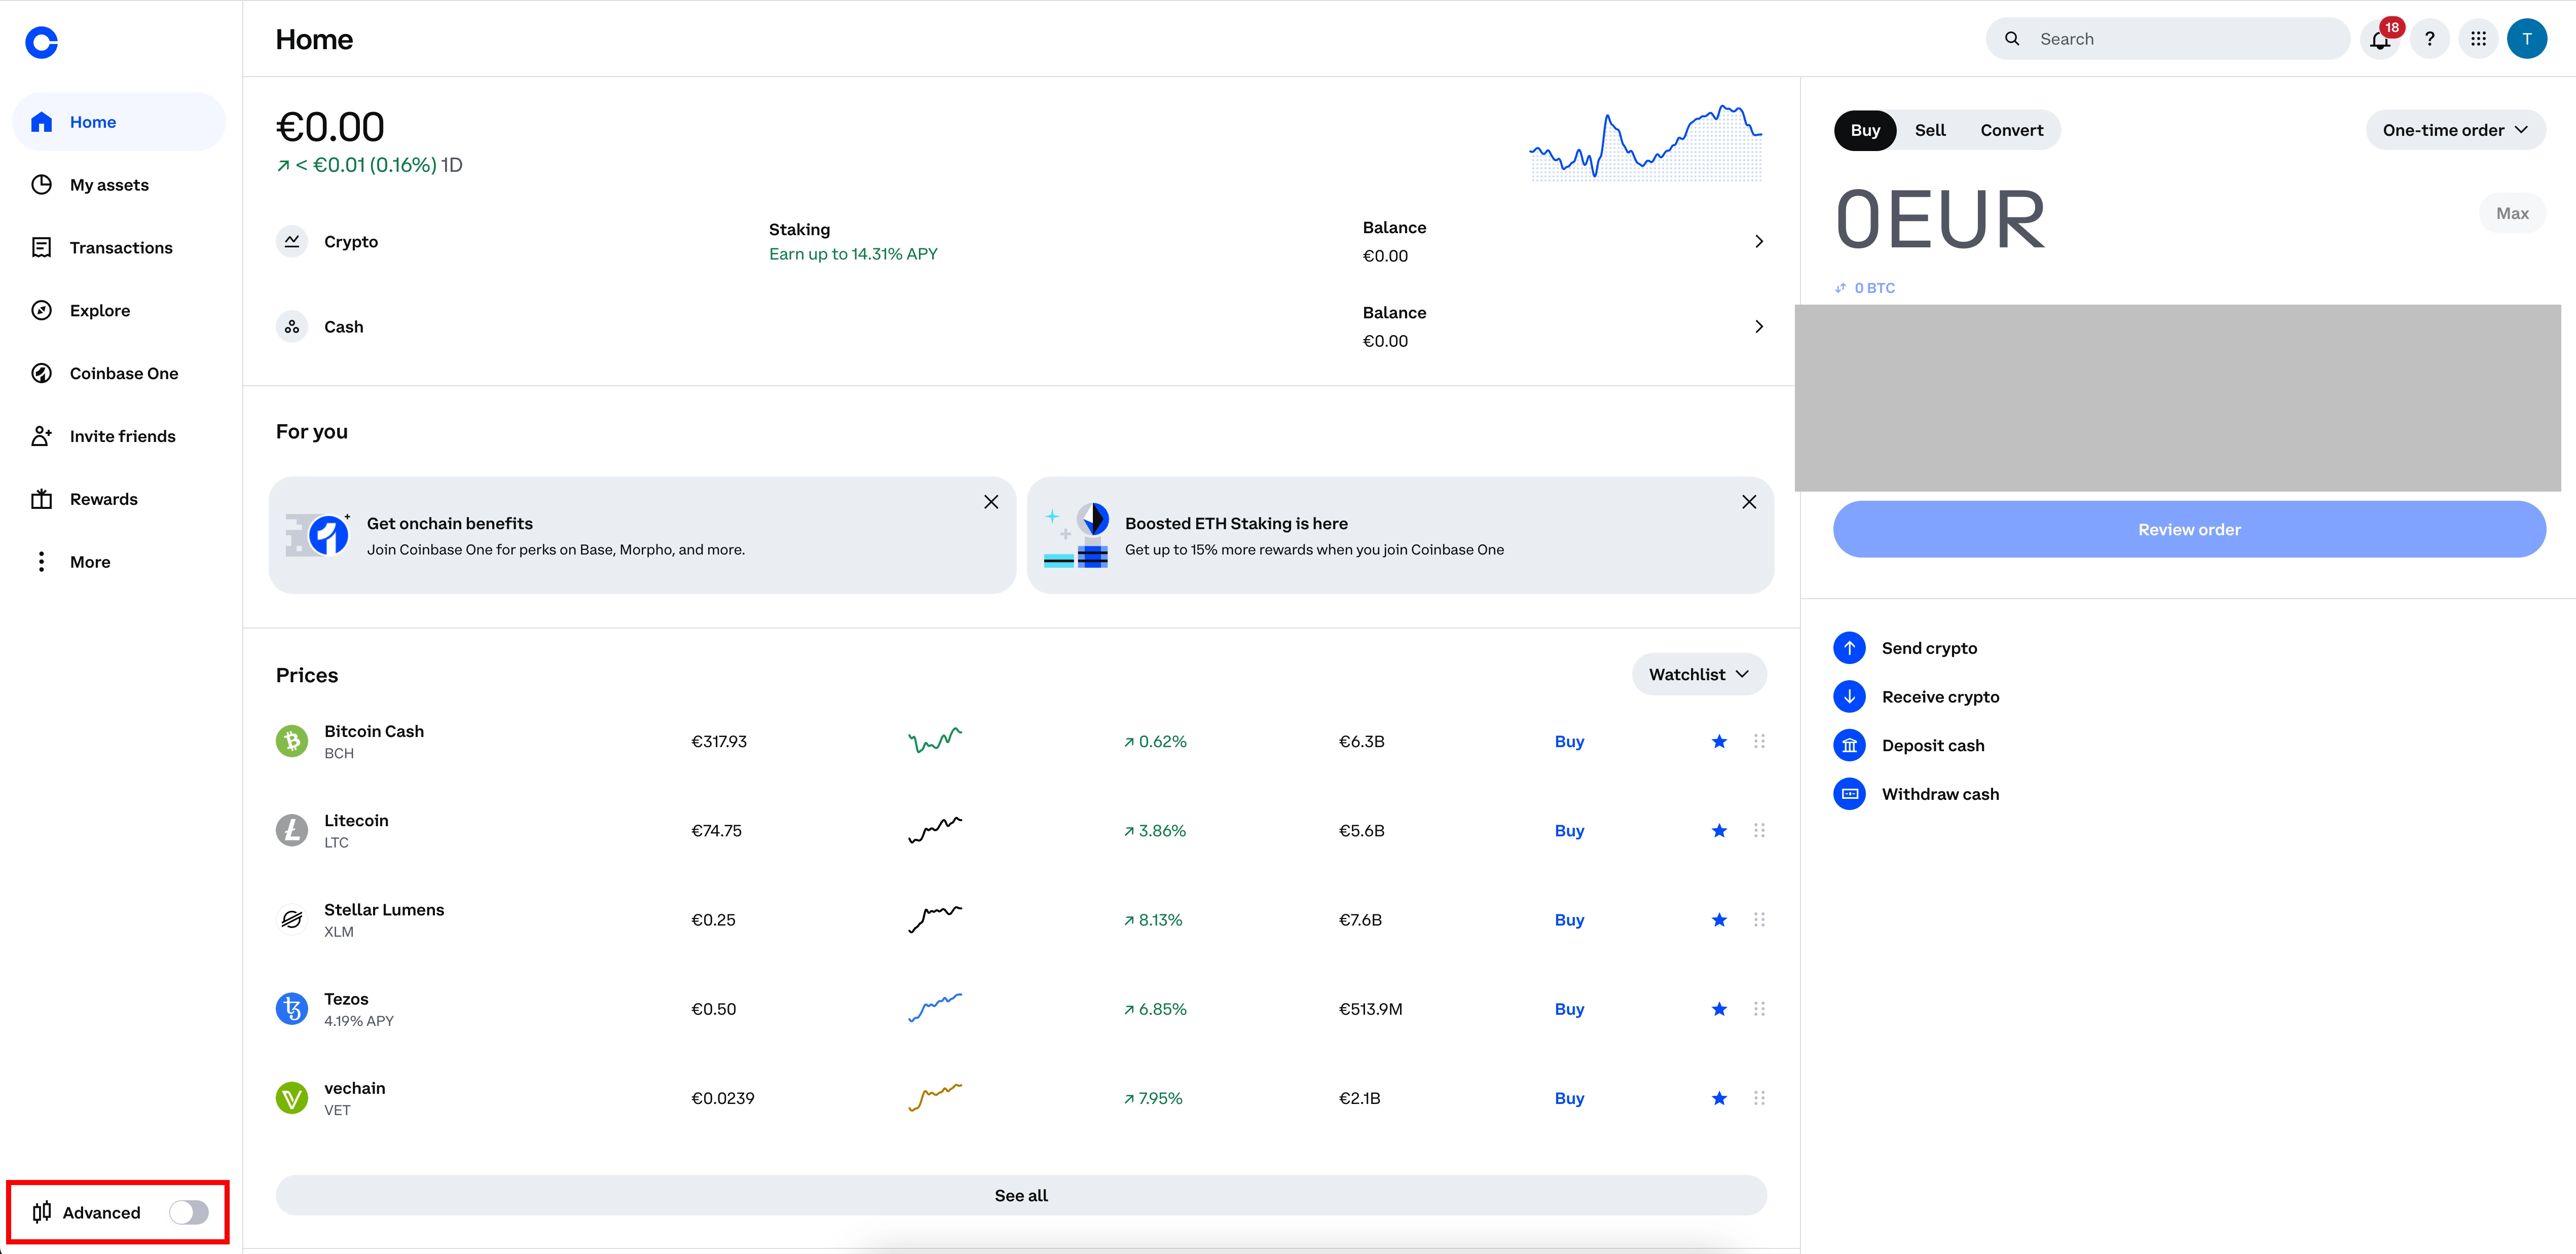2576x1254 pixels.
Task: Click the vechain coin icon
Action: pyautogui.click(x=292, y=1098)
